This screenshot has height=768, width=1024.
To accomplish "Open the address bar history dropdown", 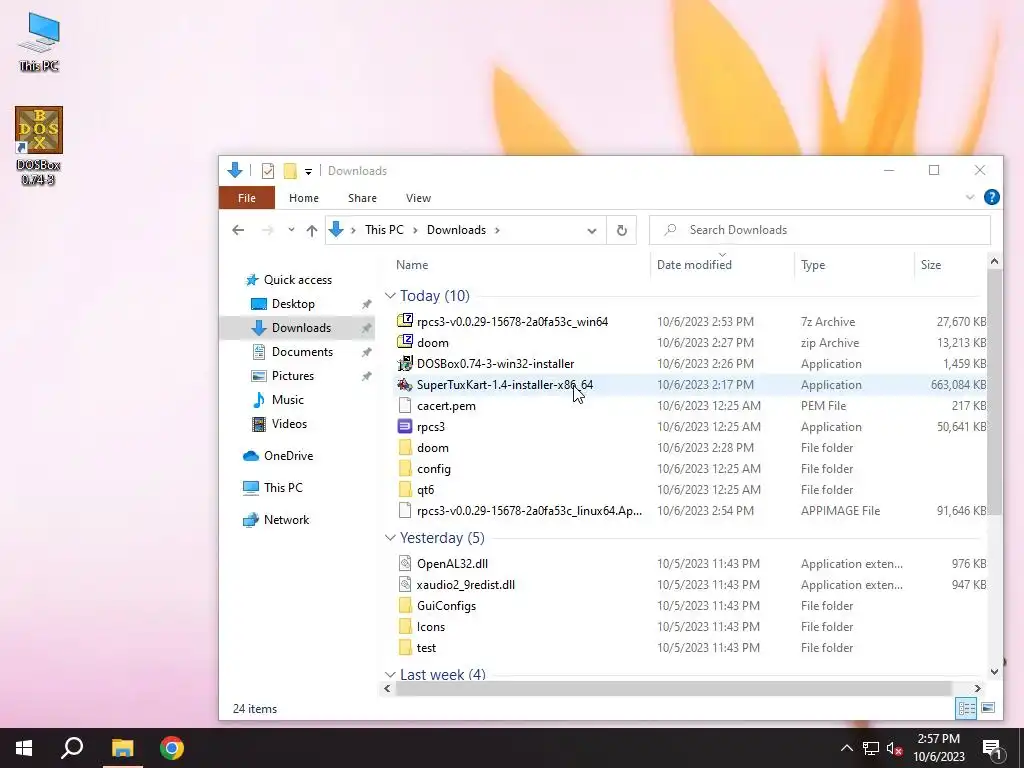I will (x=592, y=231).
